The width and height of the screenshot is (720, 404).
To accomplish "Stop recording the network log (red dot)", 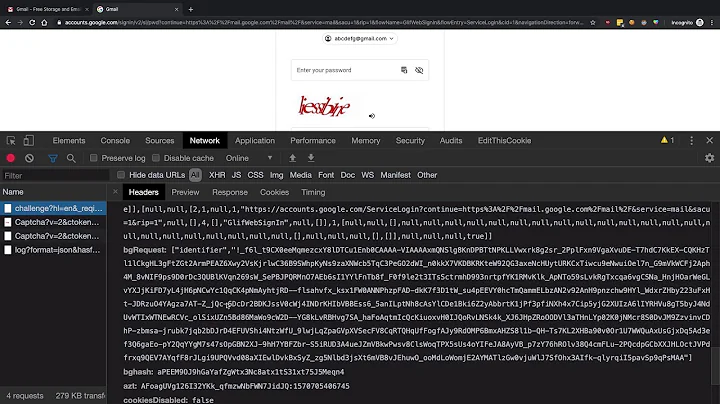I will [11, 158].
